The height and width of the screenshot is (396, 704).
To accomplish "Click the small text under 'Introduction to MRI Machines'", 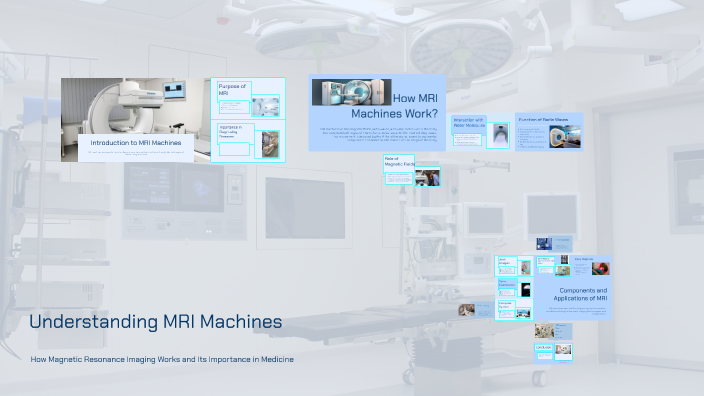I will point(136,153).
